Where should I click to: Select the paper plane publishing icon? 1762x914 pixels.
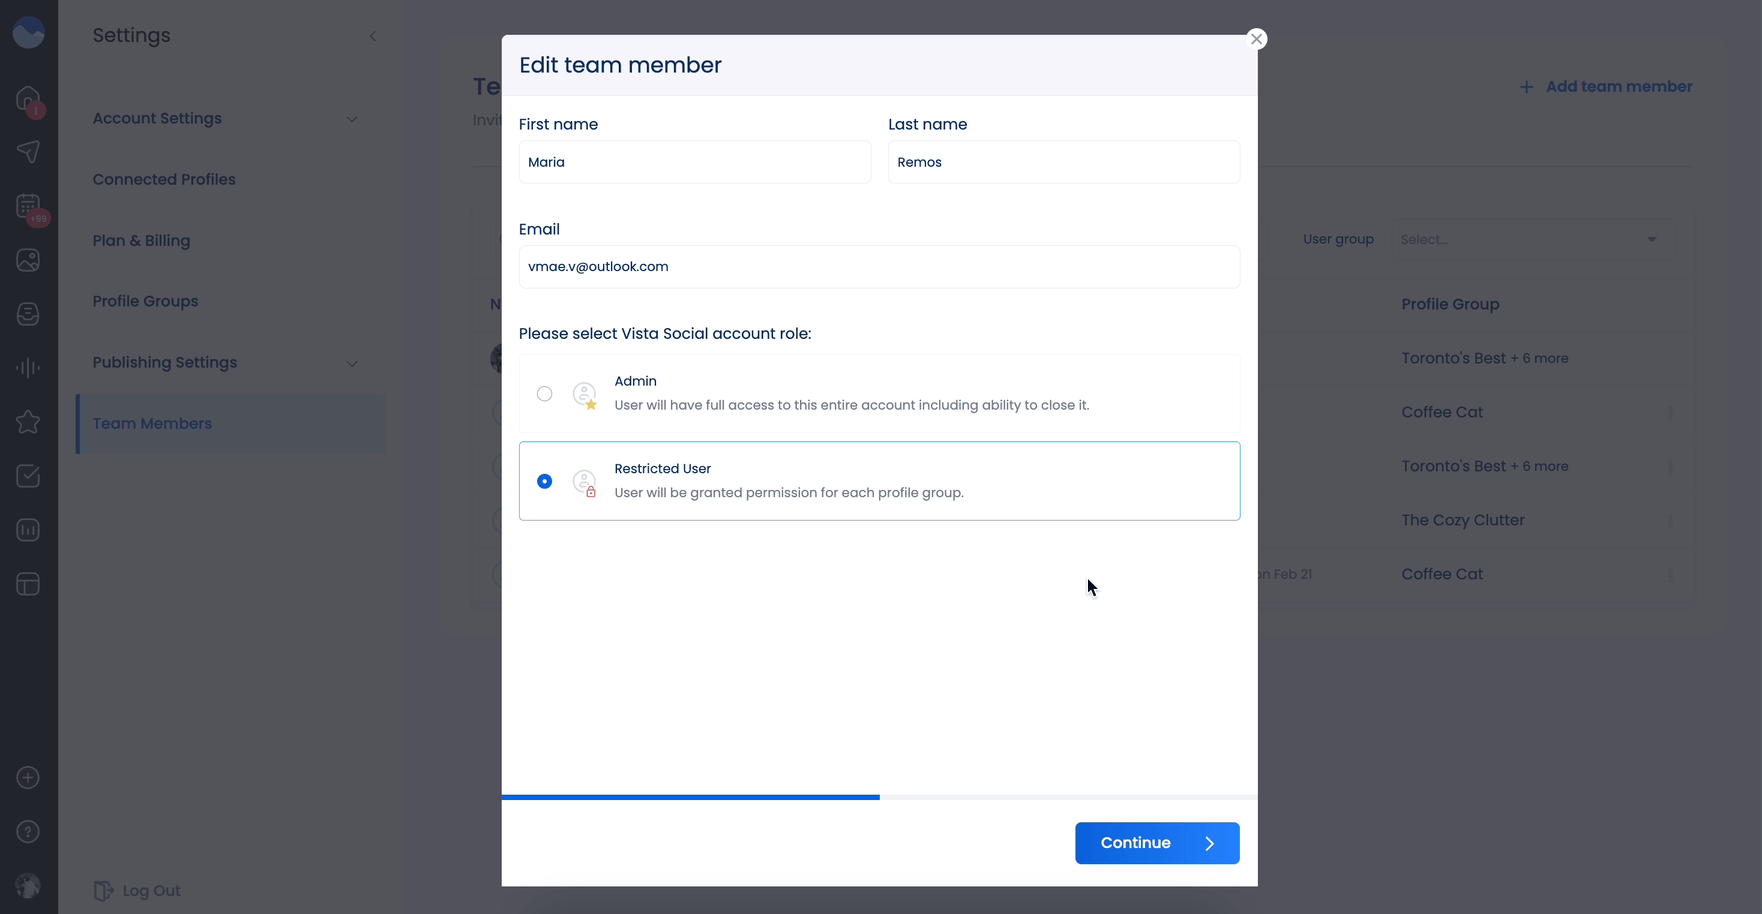tap(28, 152)
